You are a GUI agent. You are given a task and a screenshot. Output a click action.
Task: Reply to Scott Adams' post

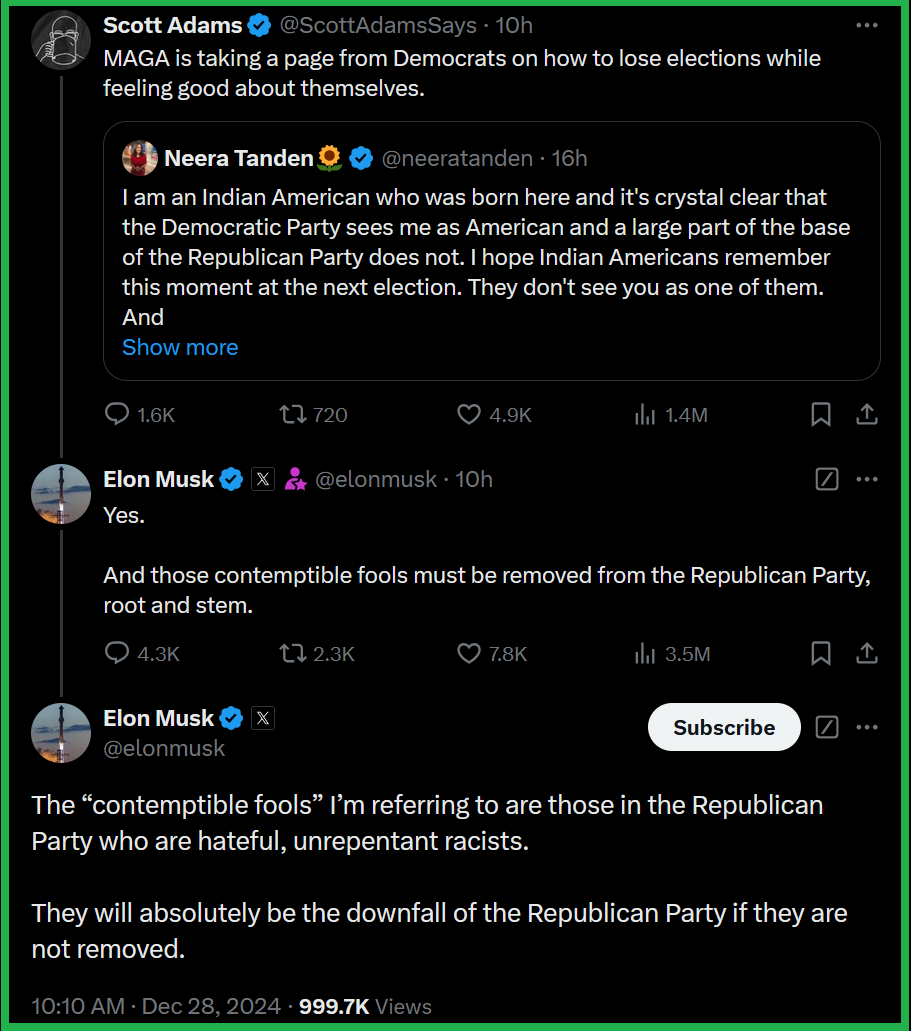pyautogui.click(x=118, y=414)
